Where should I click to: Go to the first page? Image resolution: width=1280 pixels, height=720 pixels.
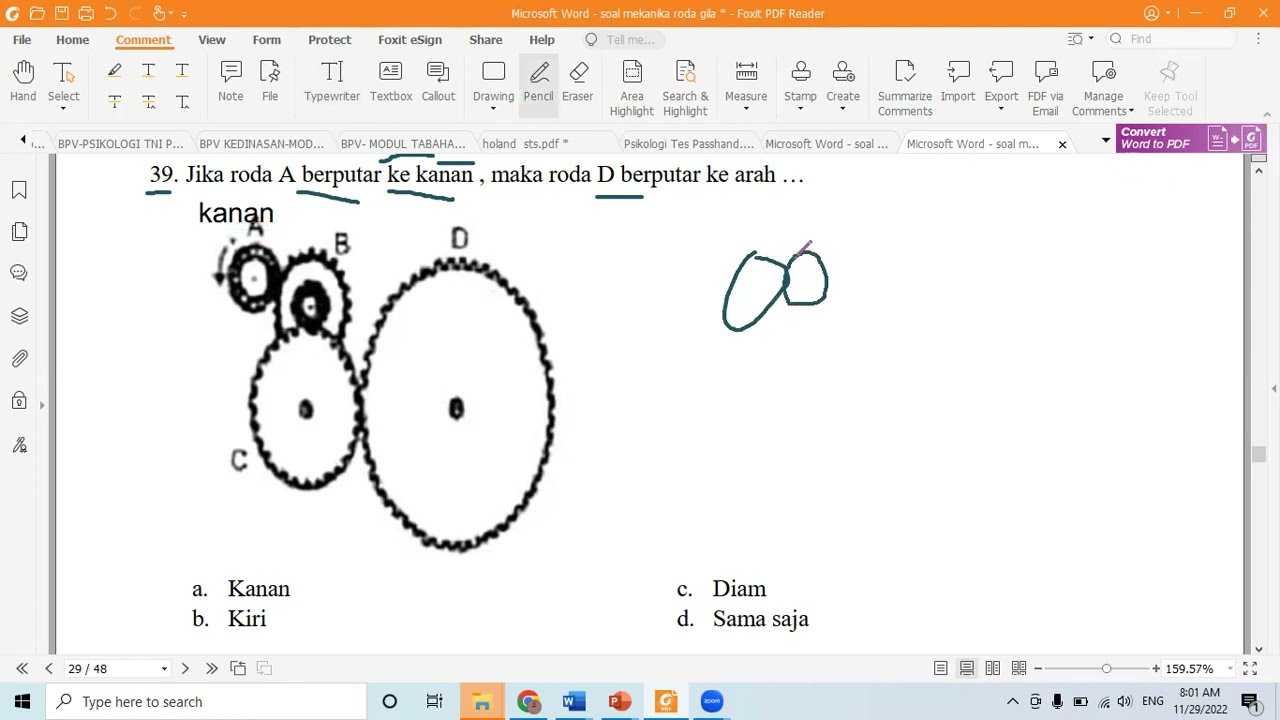click(x=22, y=668)
